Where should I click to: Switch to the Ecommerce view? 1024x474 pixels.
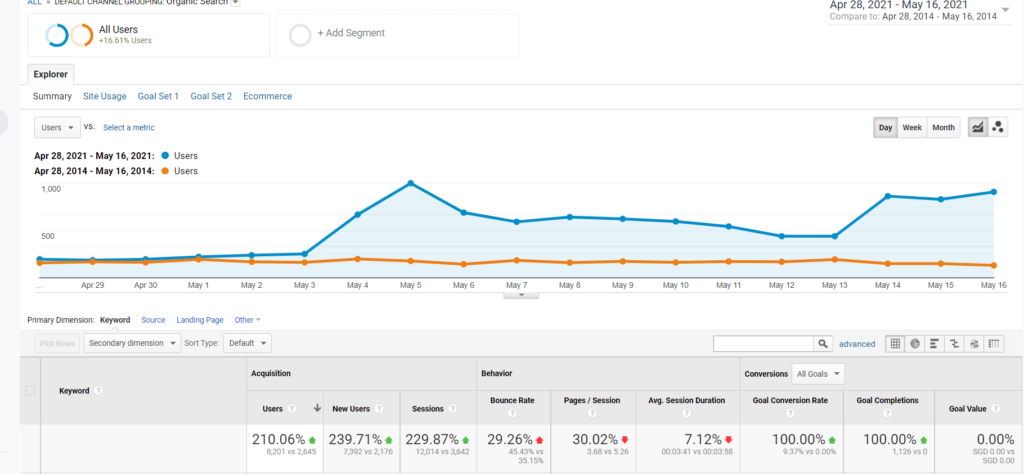coord(268,96)
